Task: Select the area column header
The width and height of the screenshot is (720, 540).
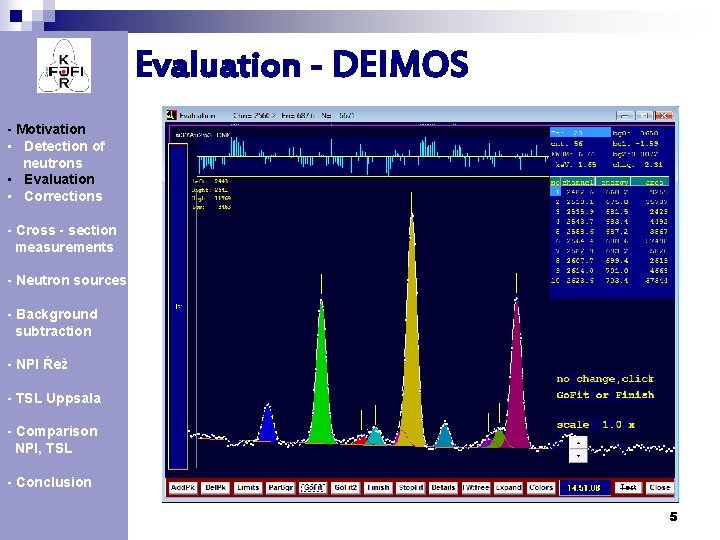Action: (x=650, y=182)
